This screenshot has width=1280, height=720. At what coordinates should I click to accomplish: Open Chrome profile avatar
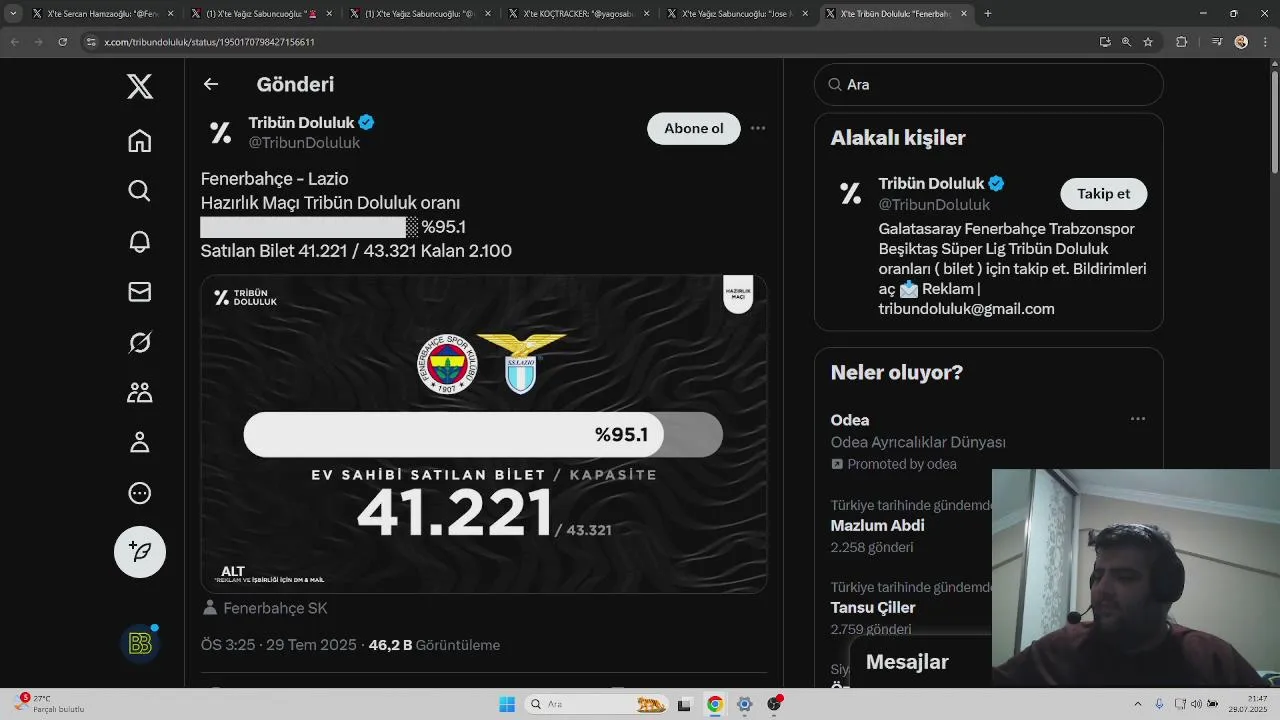click(x=1241, y=42)
